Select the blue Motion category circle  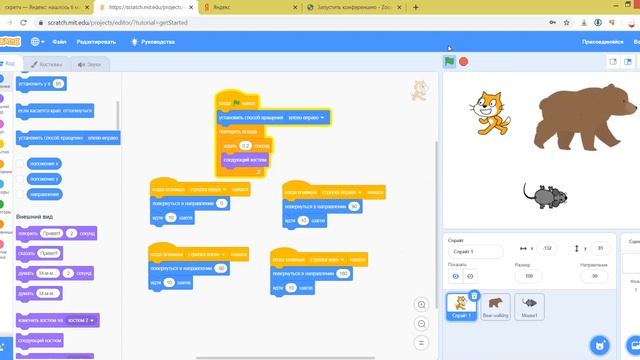2,78
